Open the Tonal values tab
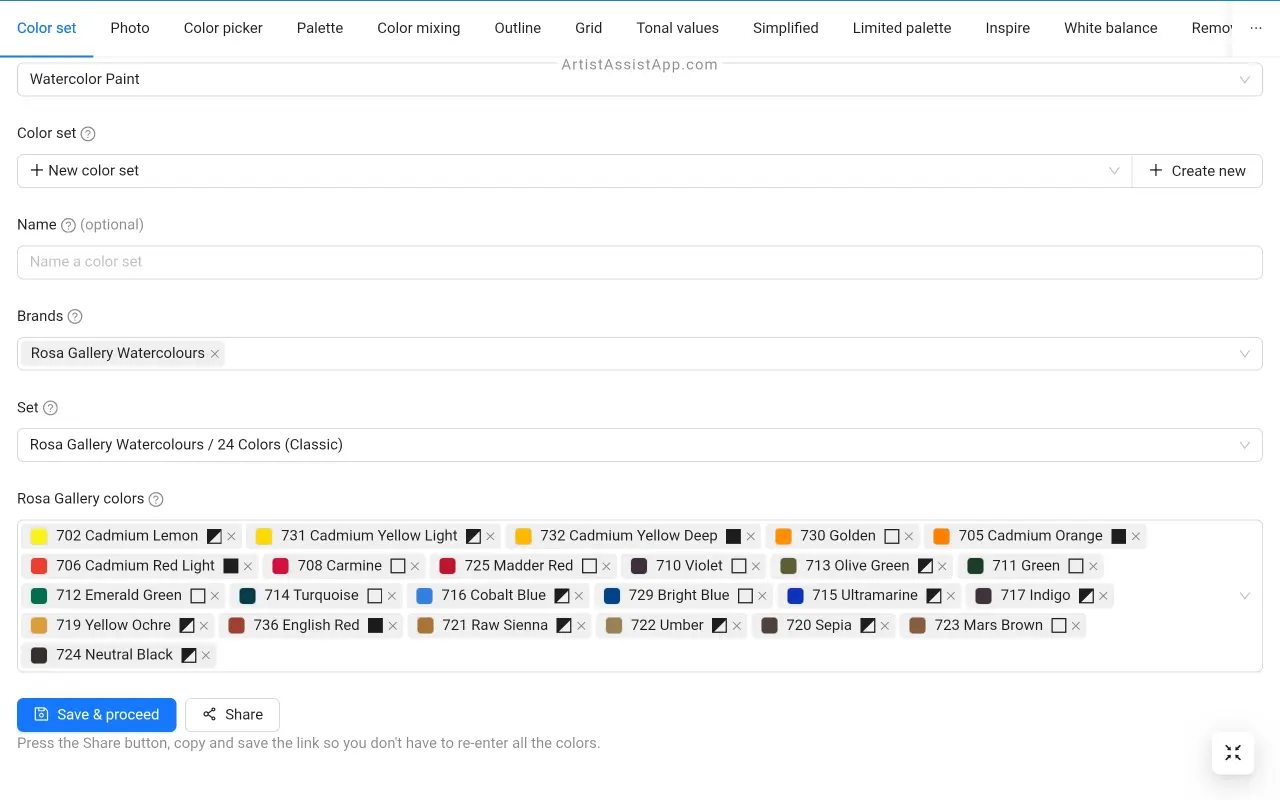The image size is (1280, 800). pyautogui.click(x=678, y=28)
